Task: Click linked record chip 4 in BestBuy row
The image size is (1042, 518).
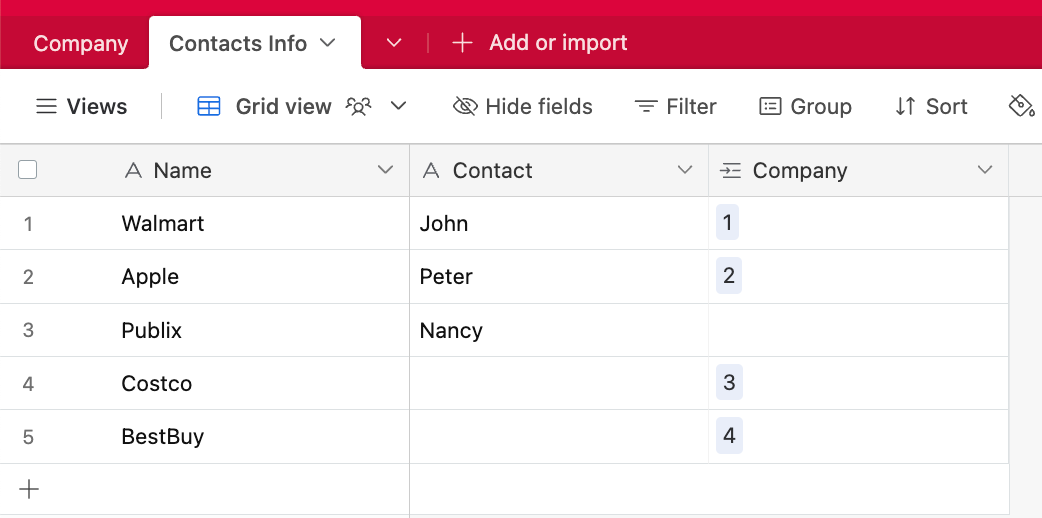Action: [729, 436]
